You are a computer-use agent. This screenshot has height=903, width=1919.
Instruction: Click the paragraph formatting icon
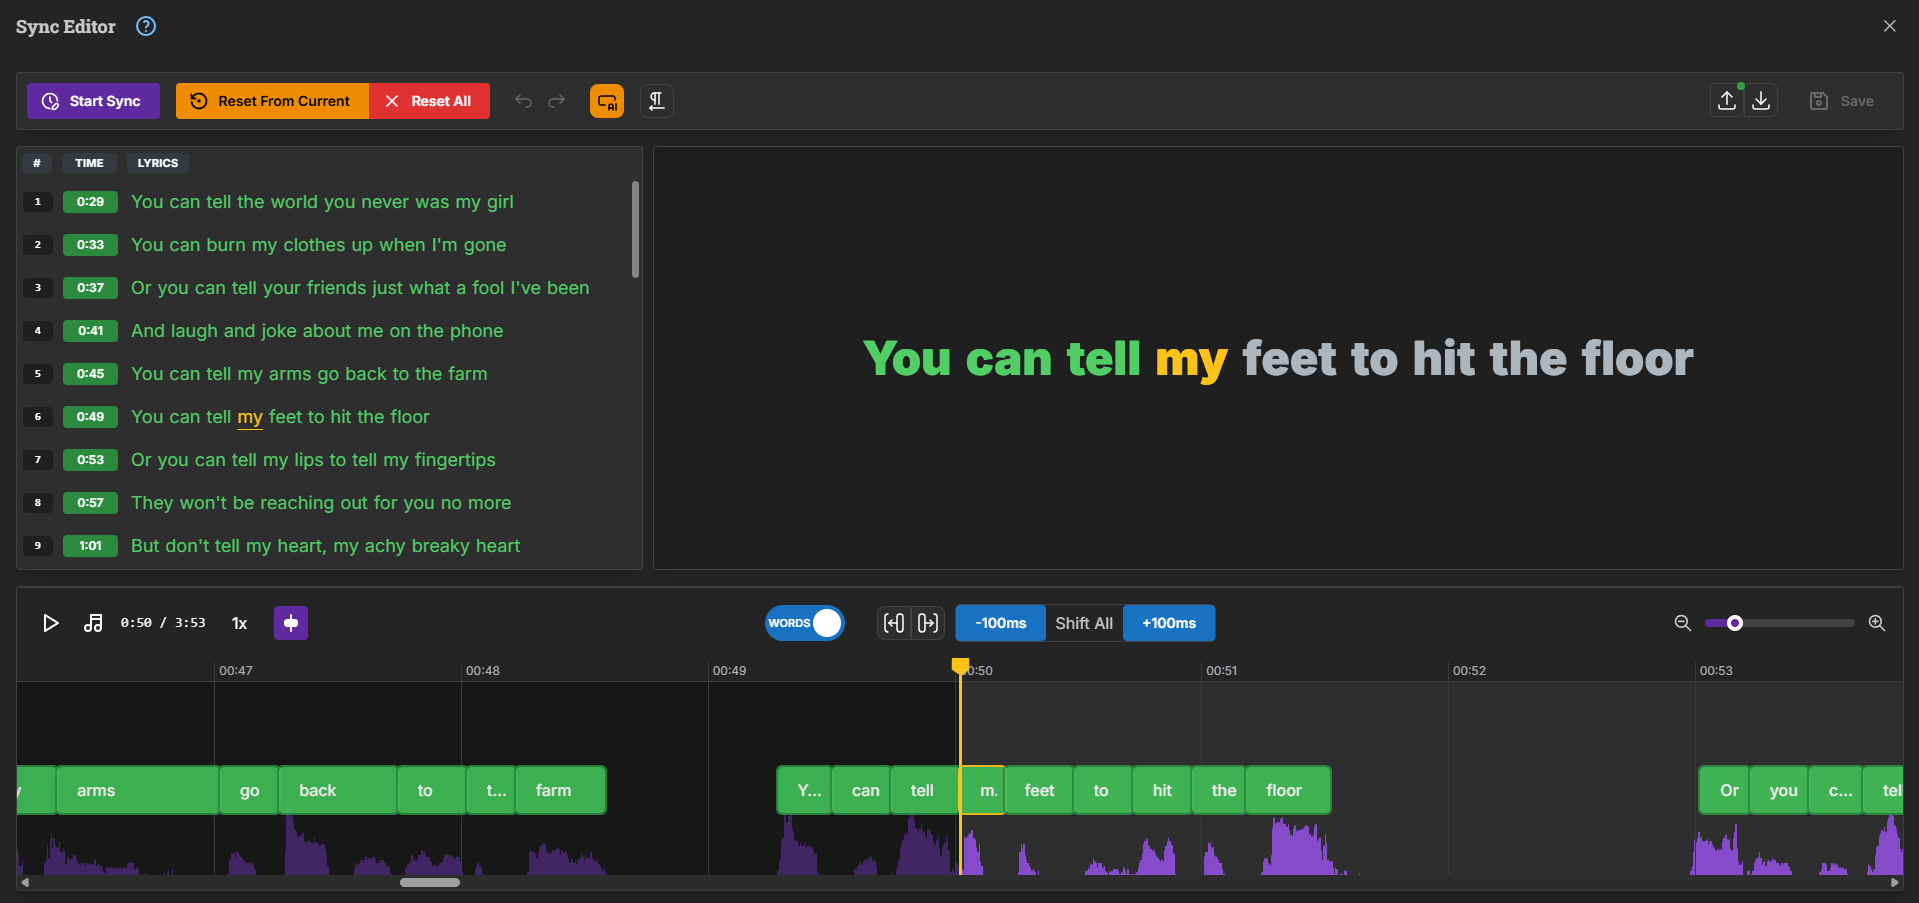click(x=657, y=101)
